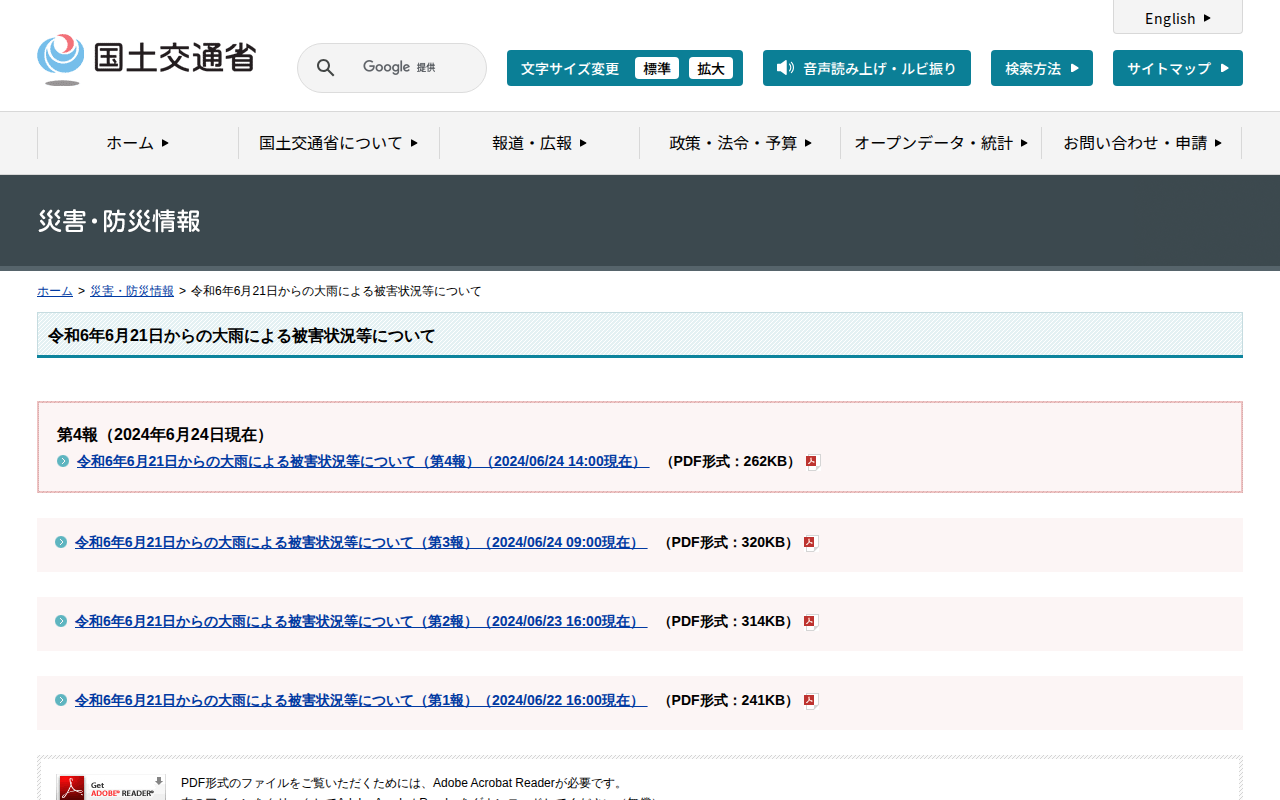Click the Google search input field
This screenshot has height=800, width=1280.
410,68
